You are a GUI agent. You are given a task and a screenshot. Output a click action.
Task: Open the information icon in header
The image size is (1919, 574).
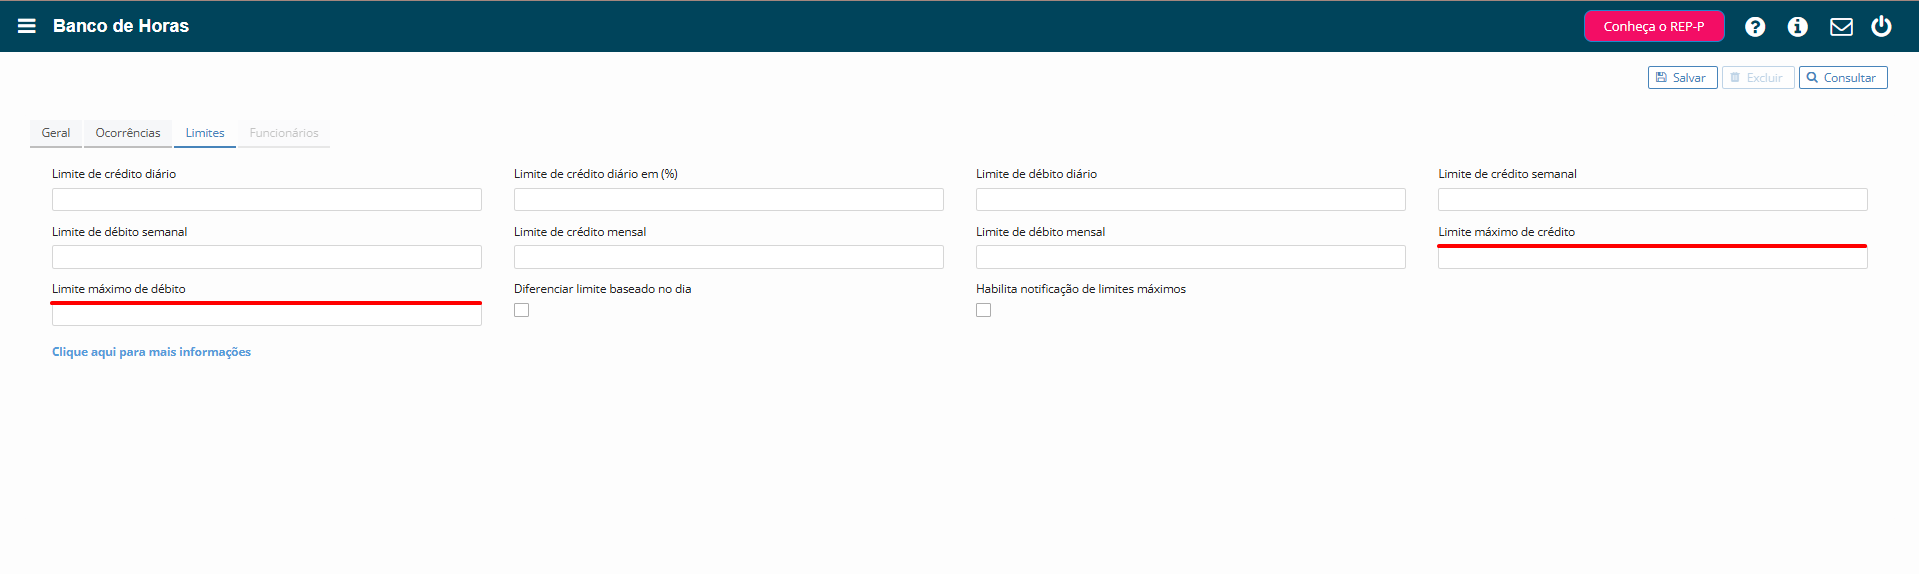[1798, 27]
